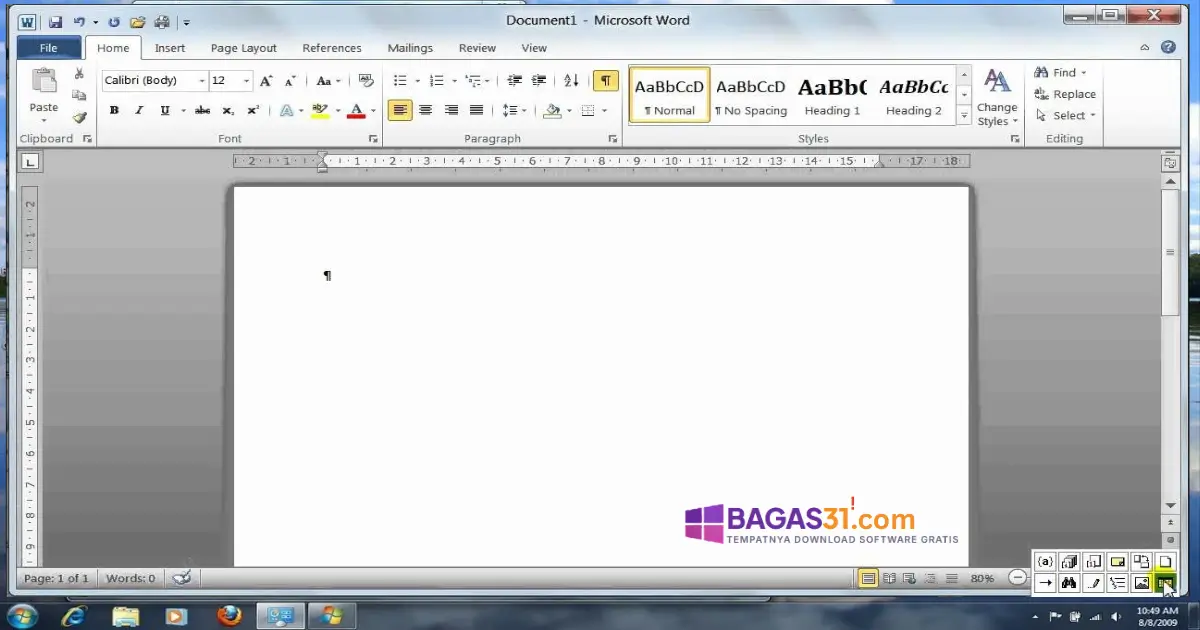Screen dimensions: 1200x630
Task: Switch to Draft view
Action: [951, 578]
